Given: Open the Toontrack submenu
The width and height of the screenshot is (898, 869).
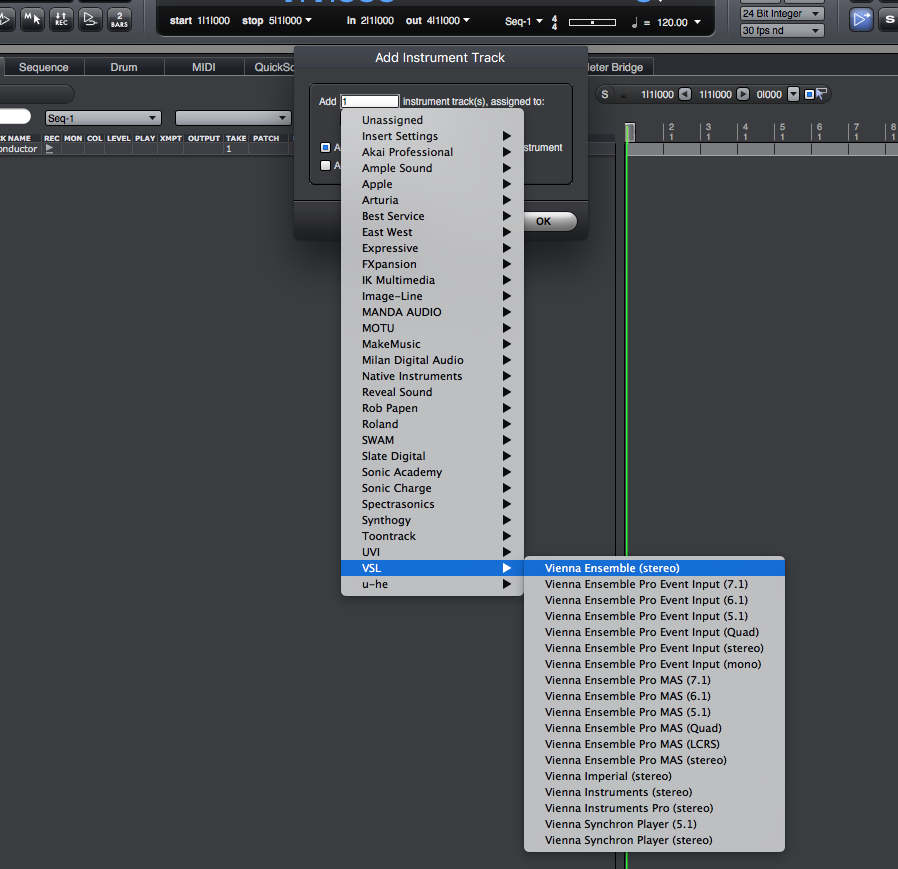Looking at the screenshot, I should pyautogui.click(x=432, y=536).
